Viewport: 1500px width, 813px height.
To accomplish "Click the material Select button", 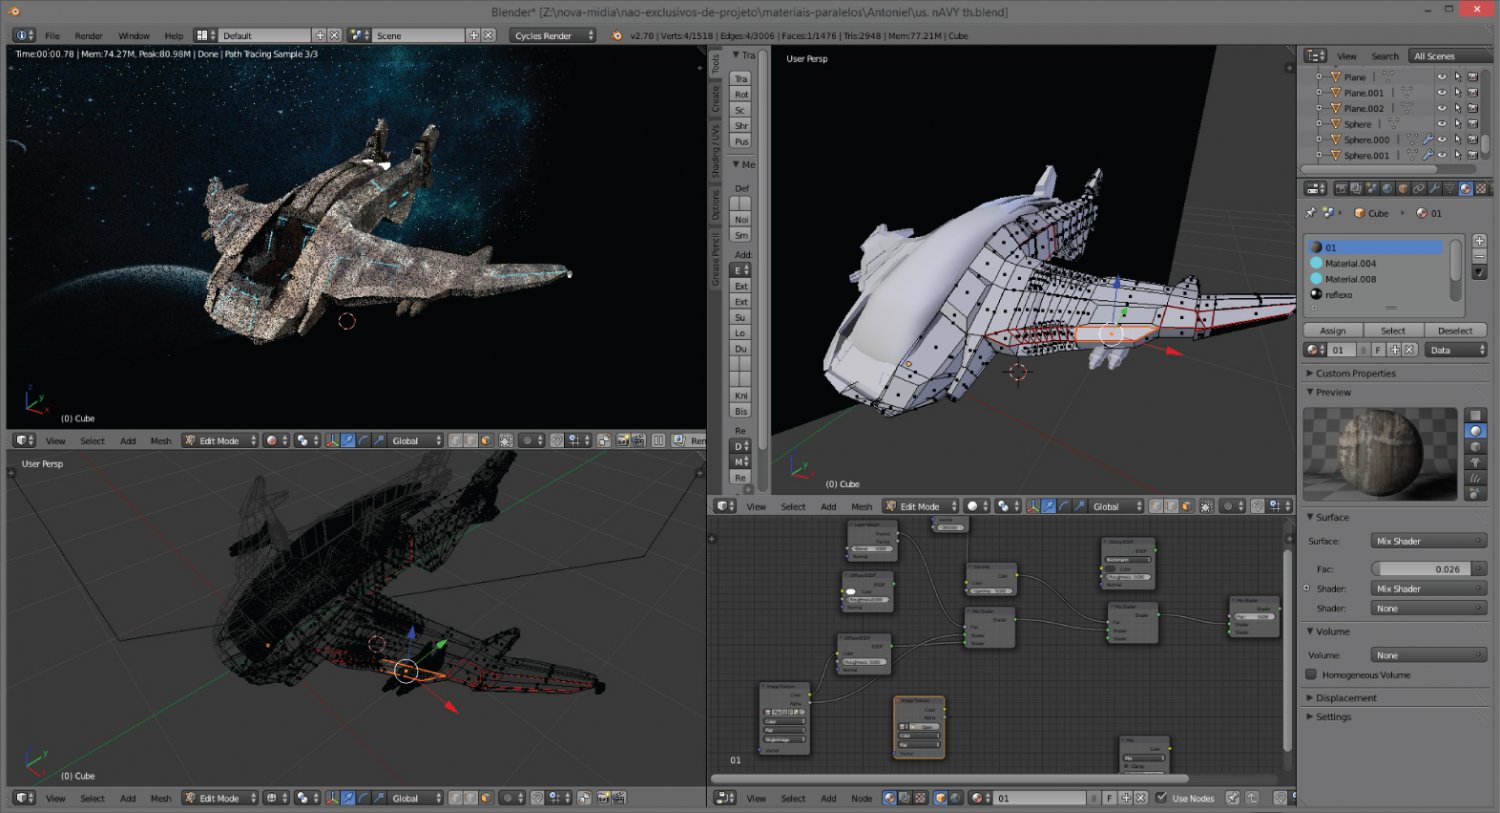I will click(x=1393, y=330).
